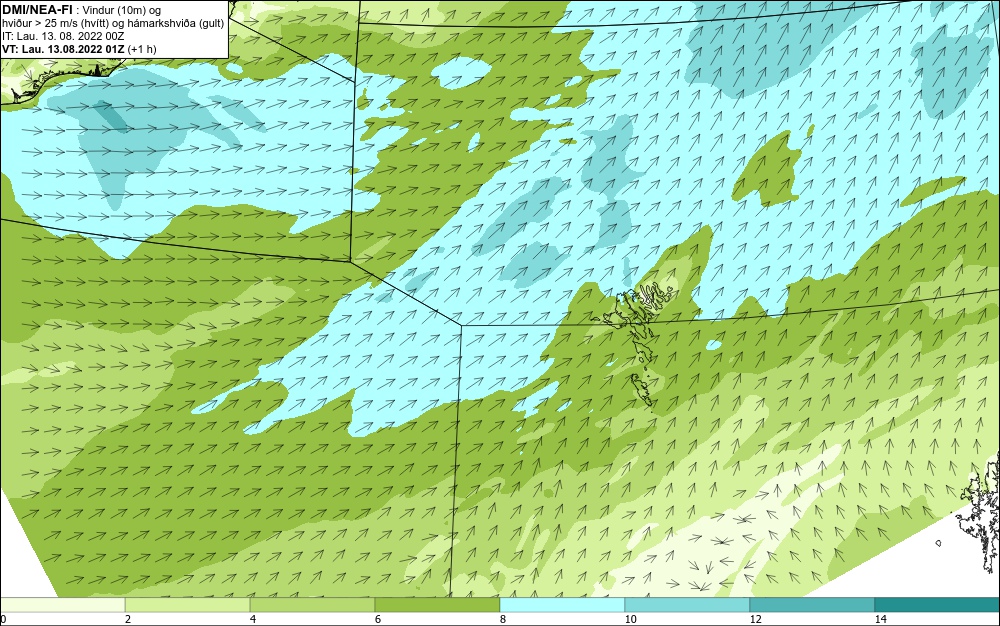Click the 2–4 m/s light green swatch
Viewport: 1000px width, 626px height.
(x=188, y=605)
